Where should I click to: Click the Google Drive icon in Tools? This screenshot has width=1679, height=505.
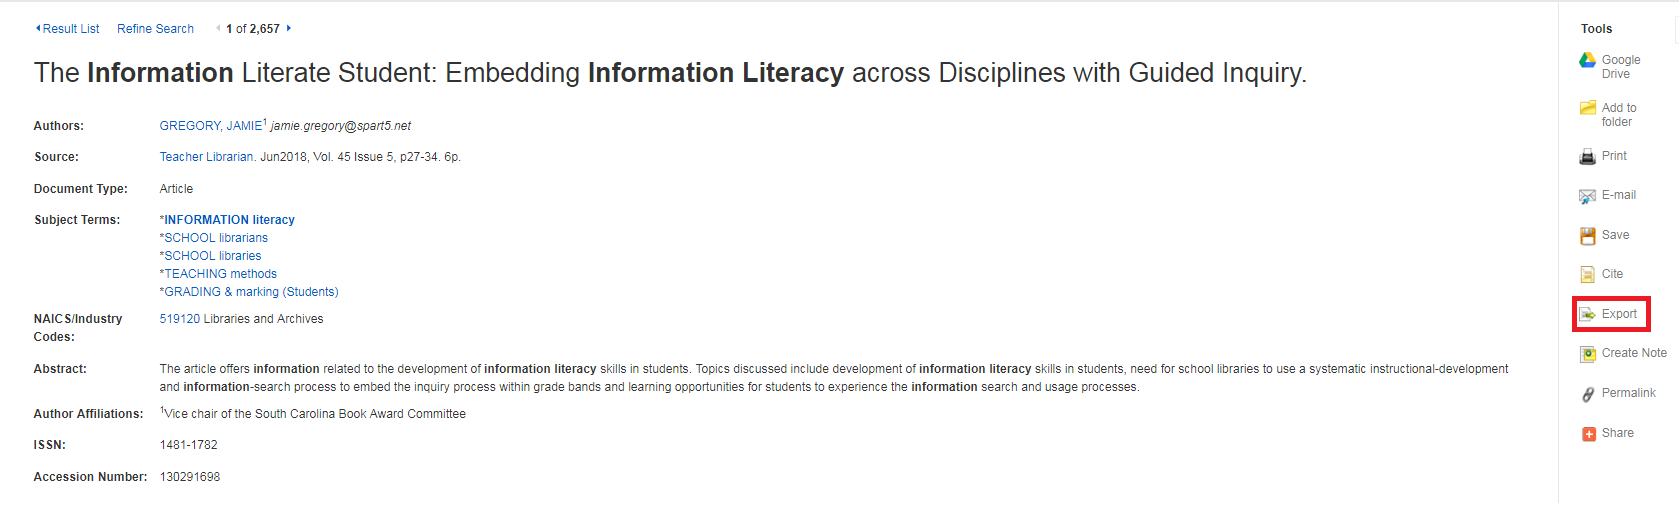tap(1587, 60)
